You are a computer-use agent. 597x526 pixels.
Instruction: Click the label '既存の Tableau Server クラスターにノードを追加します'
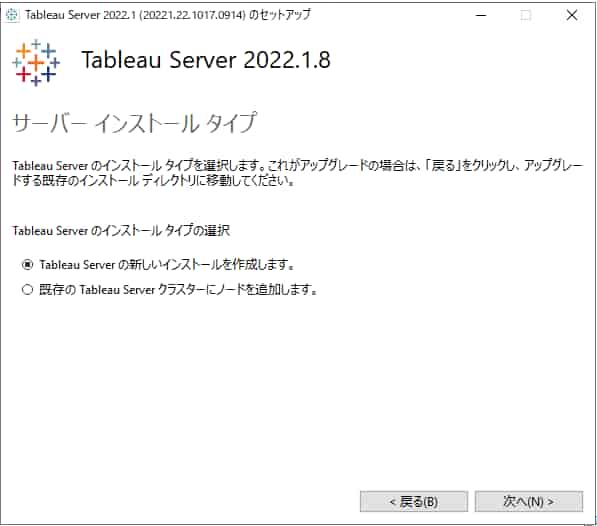click(178, 290)
